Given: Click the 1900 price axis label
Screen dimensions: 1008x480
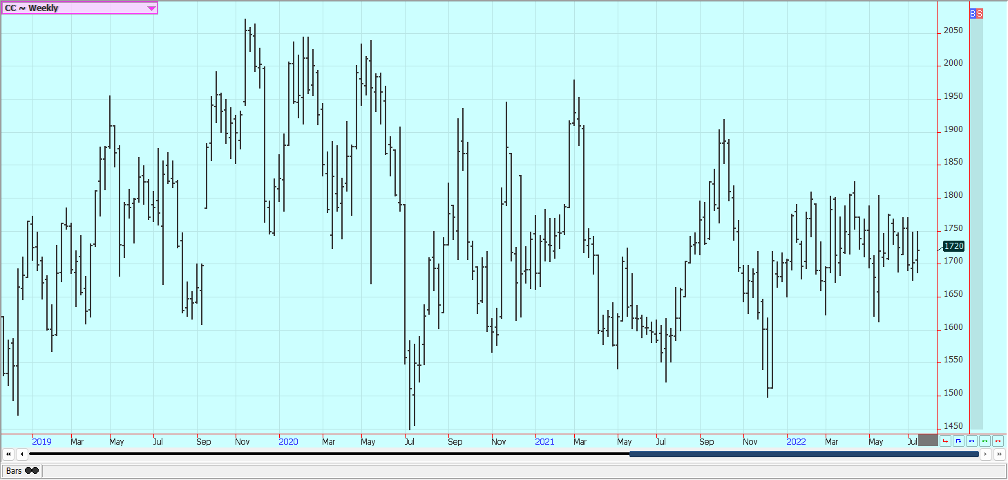Looking at the screenshot, I should pyautogui.click(x=953, y=130).
